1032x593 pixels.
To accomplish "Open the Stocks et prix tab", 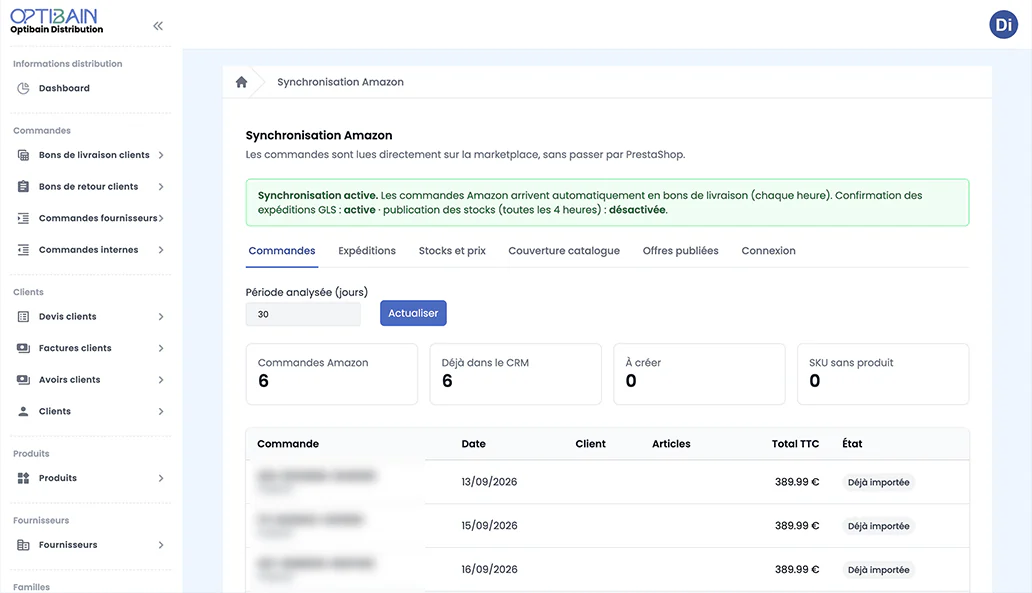I will [452, 251].
